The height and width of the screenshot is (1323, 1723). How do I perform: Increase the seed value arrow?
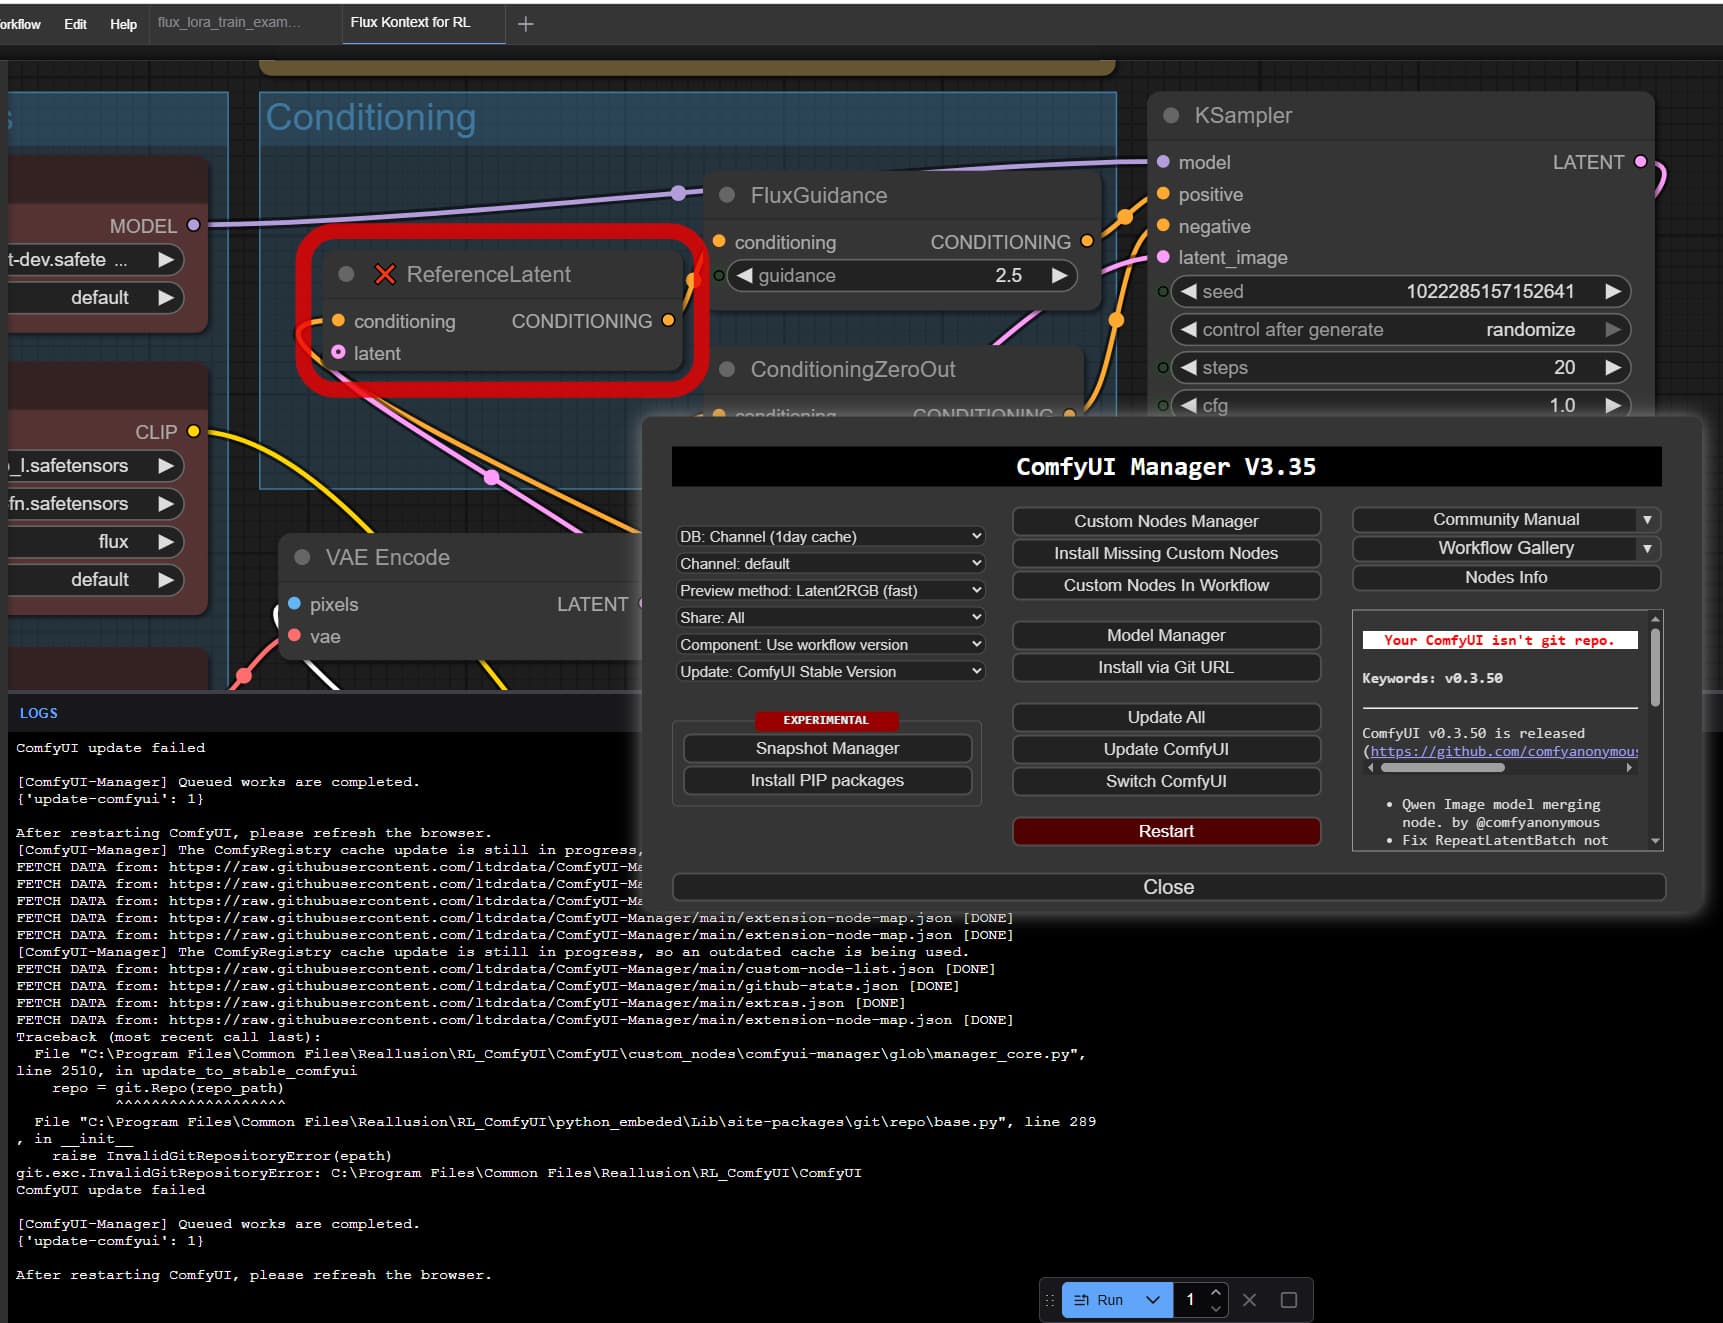[x=1613, y=291]
